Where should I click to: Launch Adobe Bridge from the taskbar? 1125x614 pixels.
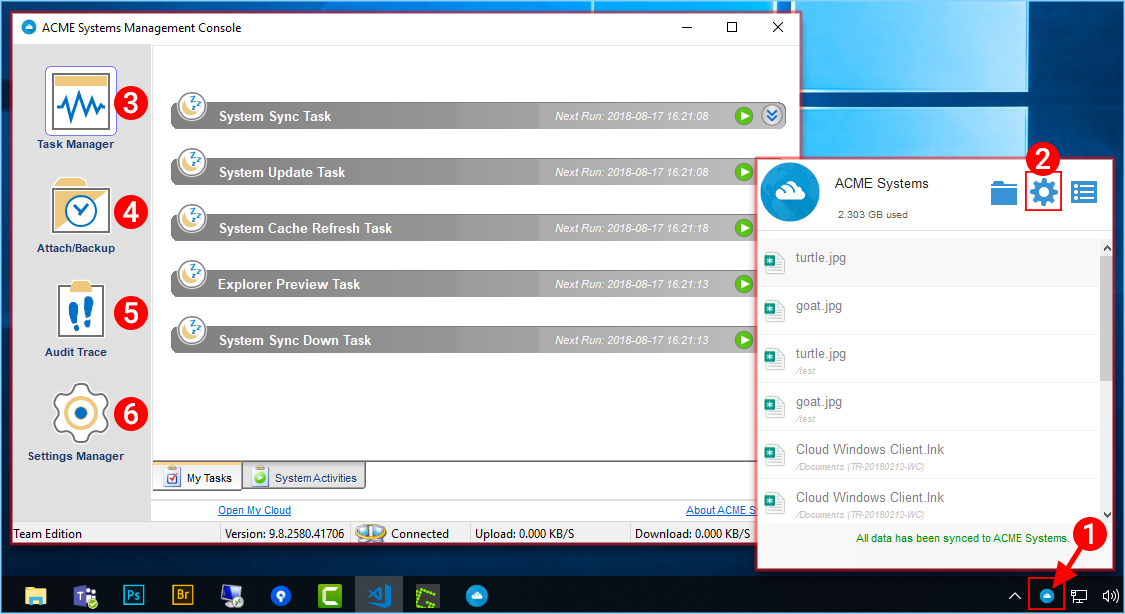[x=183, y=595]
